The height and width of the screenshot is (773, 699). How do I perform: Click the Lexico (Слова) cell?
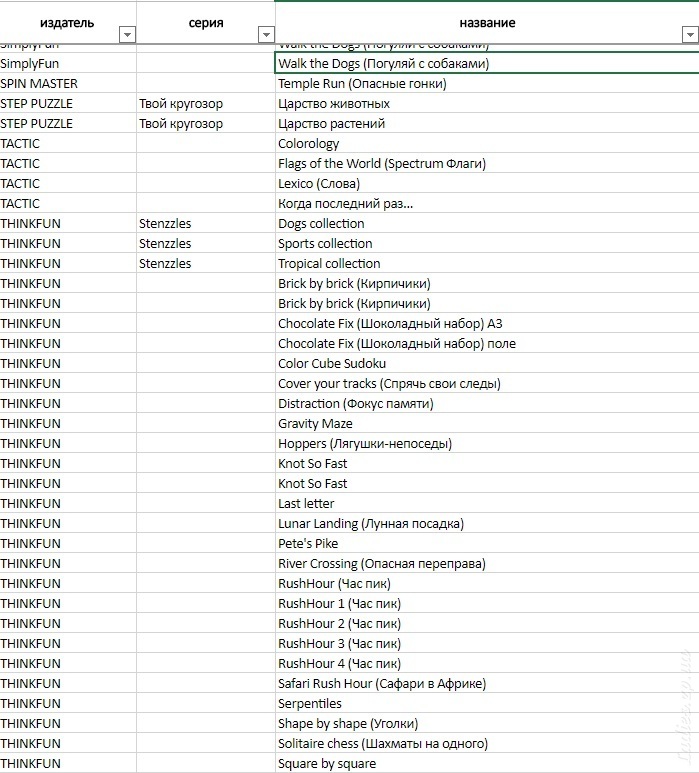click(x=487, y=183)
